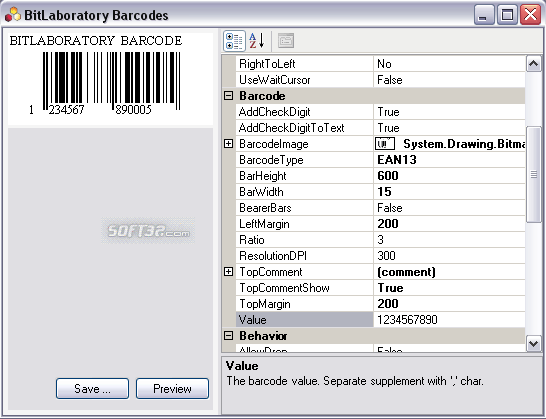Image resolution: width=546 pixels, height=419 pixels.
Task: Click the property grid scrollbar thumb
Action: [533, 174]
